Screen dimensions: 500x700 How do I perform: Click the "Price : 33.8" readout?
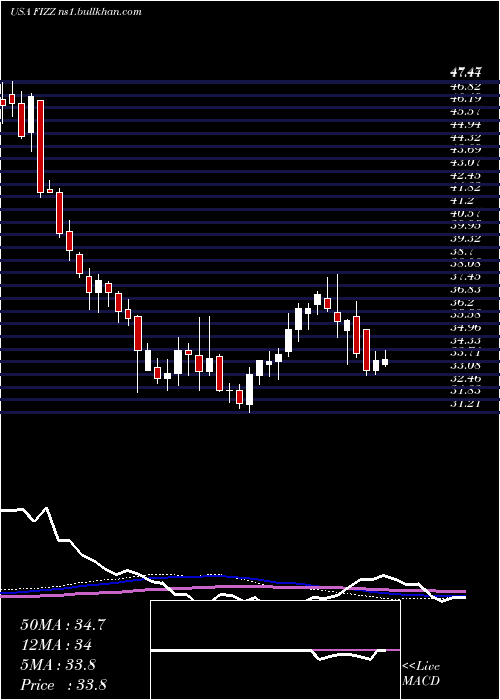coord(63,685)
